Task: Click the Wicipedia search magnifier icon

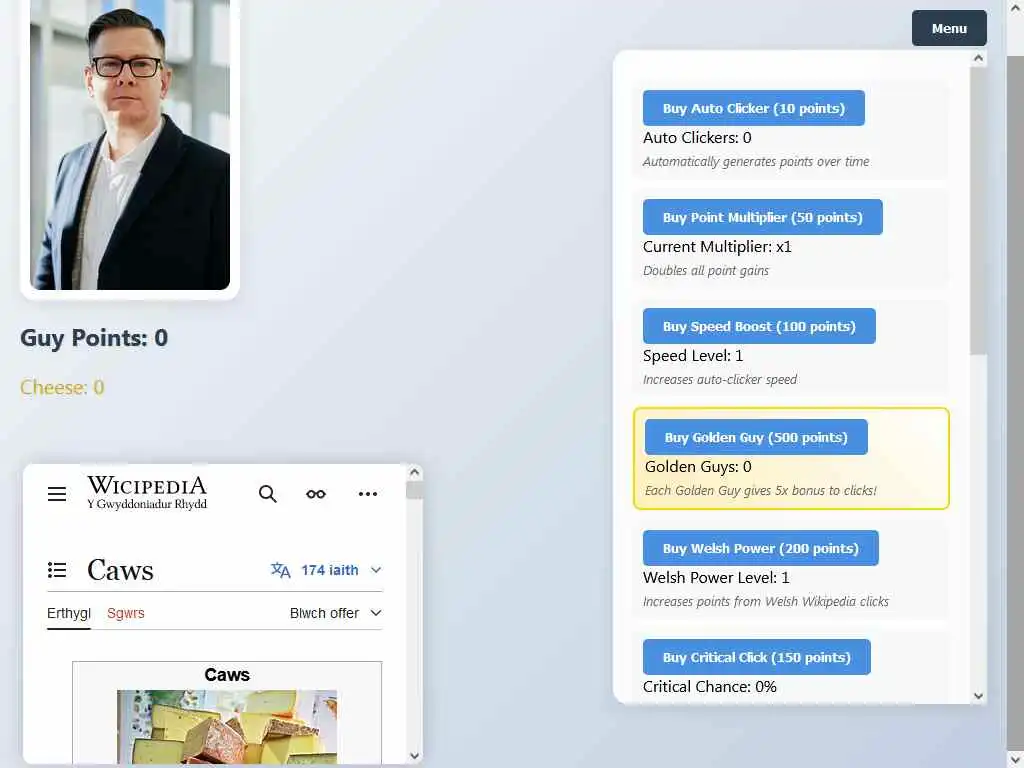Action: [x=268, y=494]
